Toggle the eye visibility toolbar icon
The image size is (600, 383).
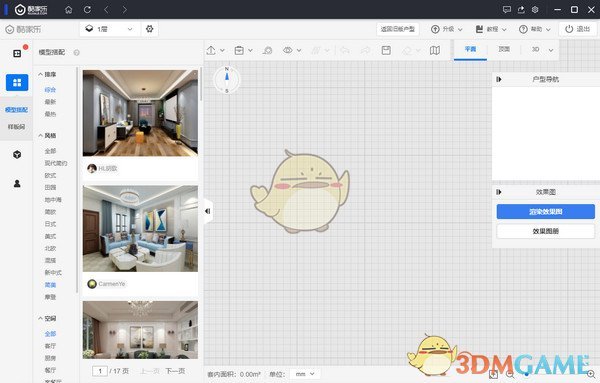coord(288,50)
